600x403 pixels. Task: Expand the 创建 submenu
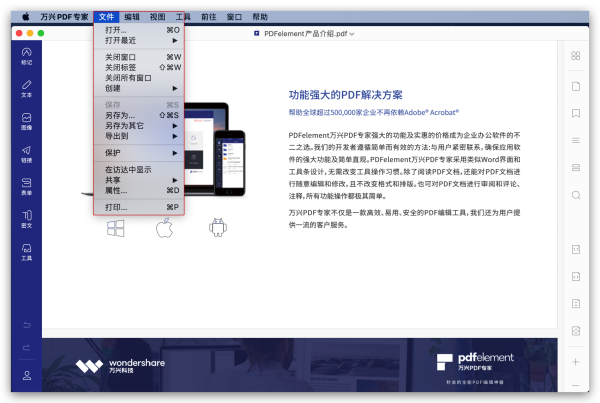(139, 88)
